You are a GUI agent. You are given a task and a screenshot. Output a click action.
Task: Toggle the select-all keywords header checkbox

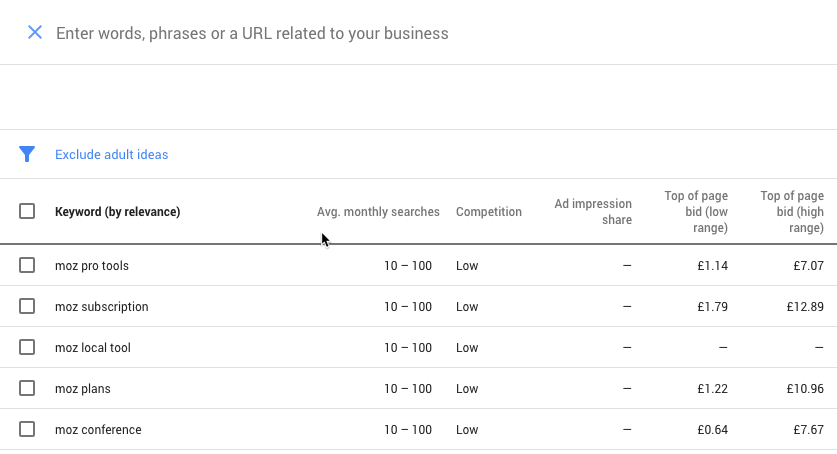click(x=27, y=211)
